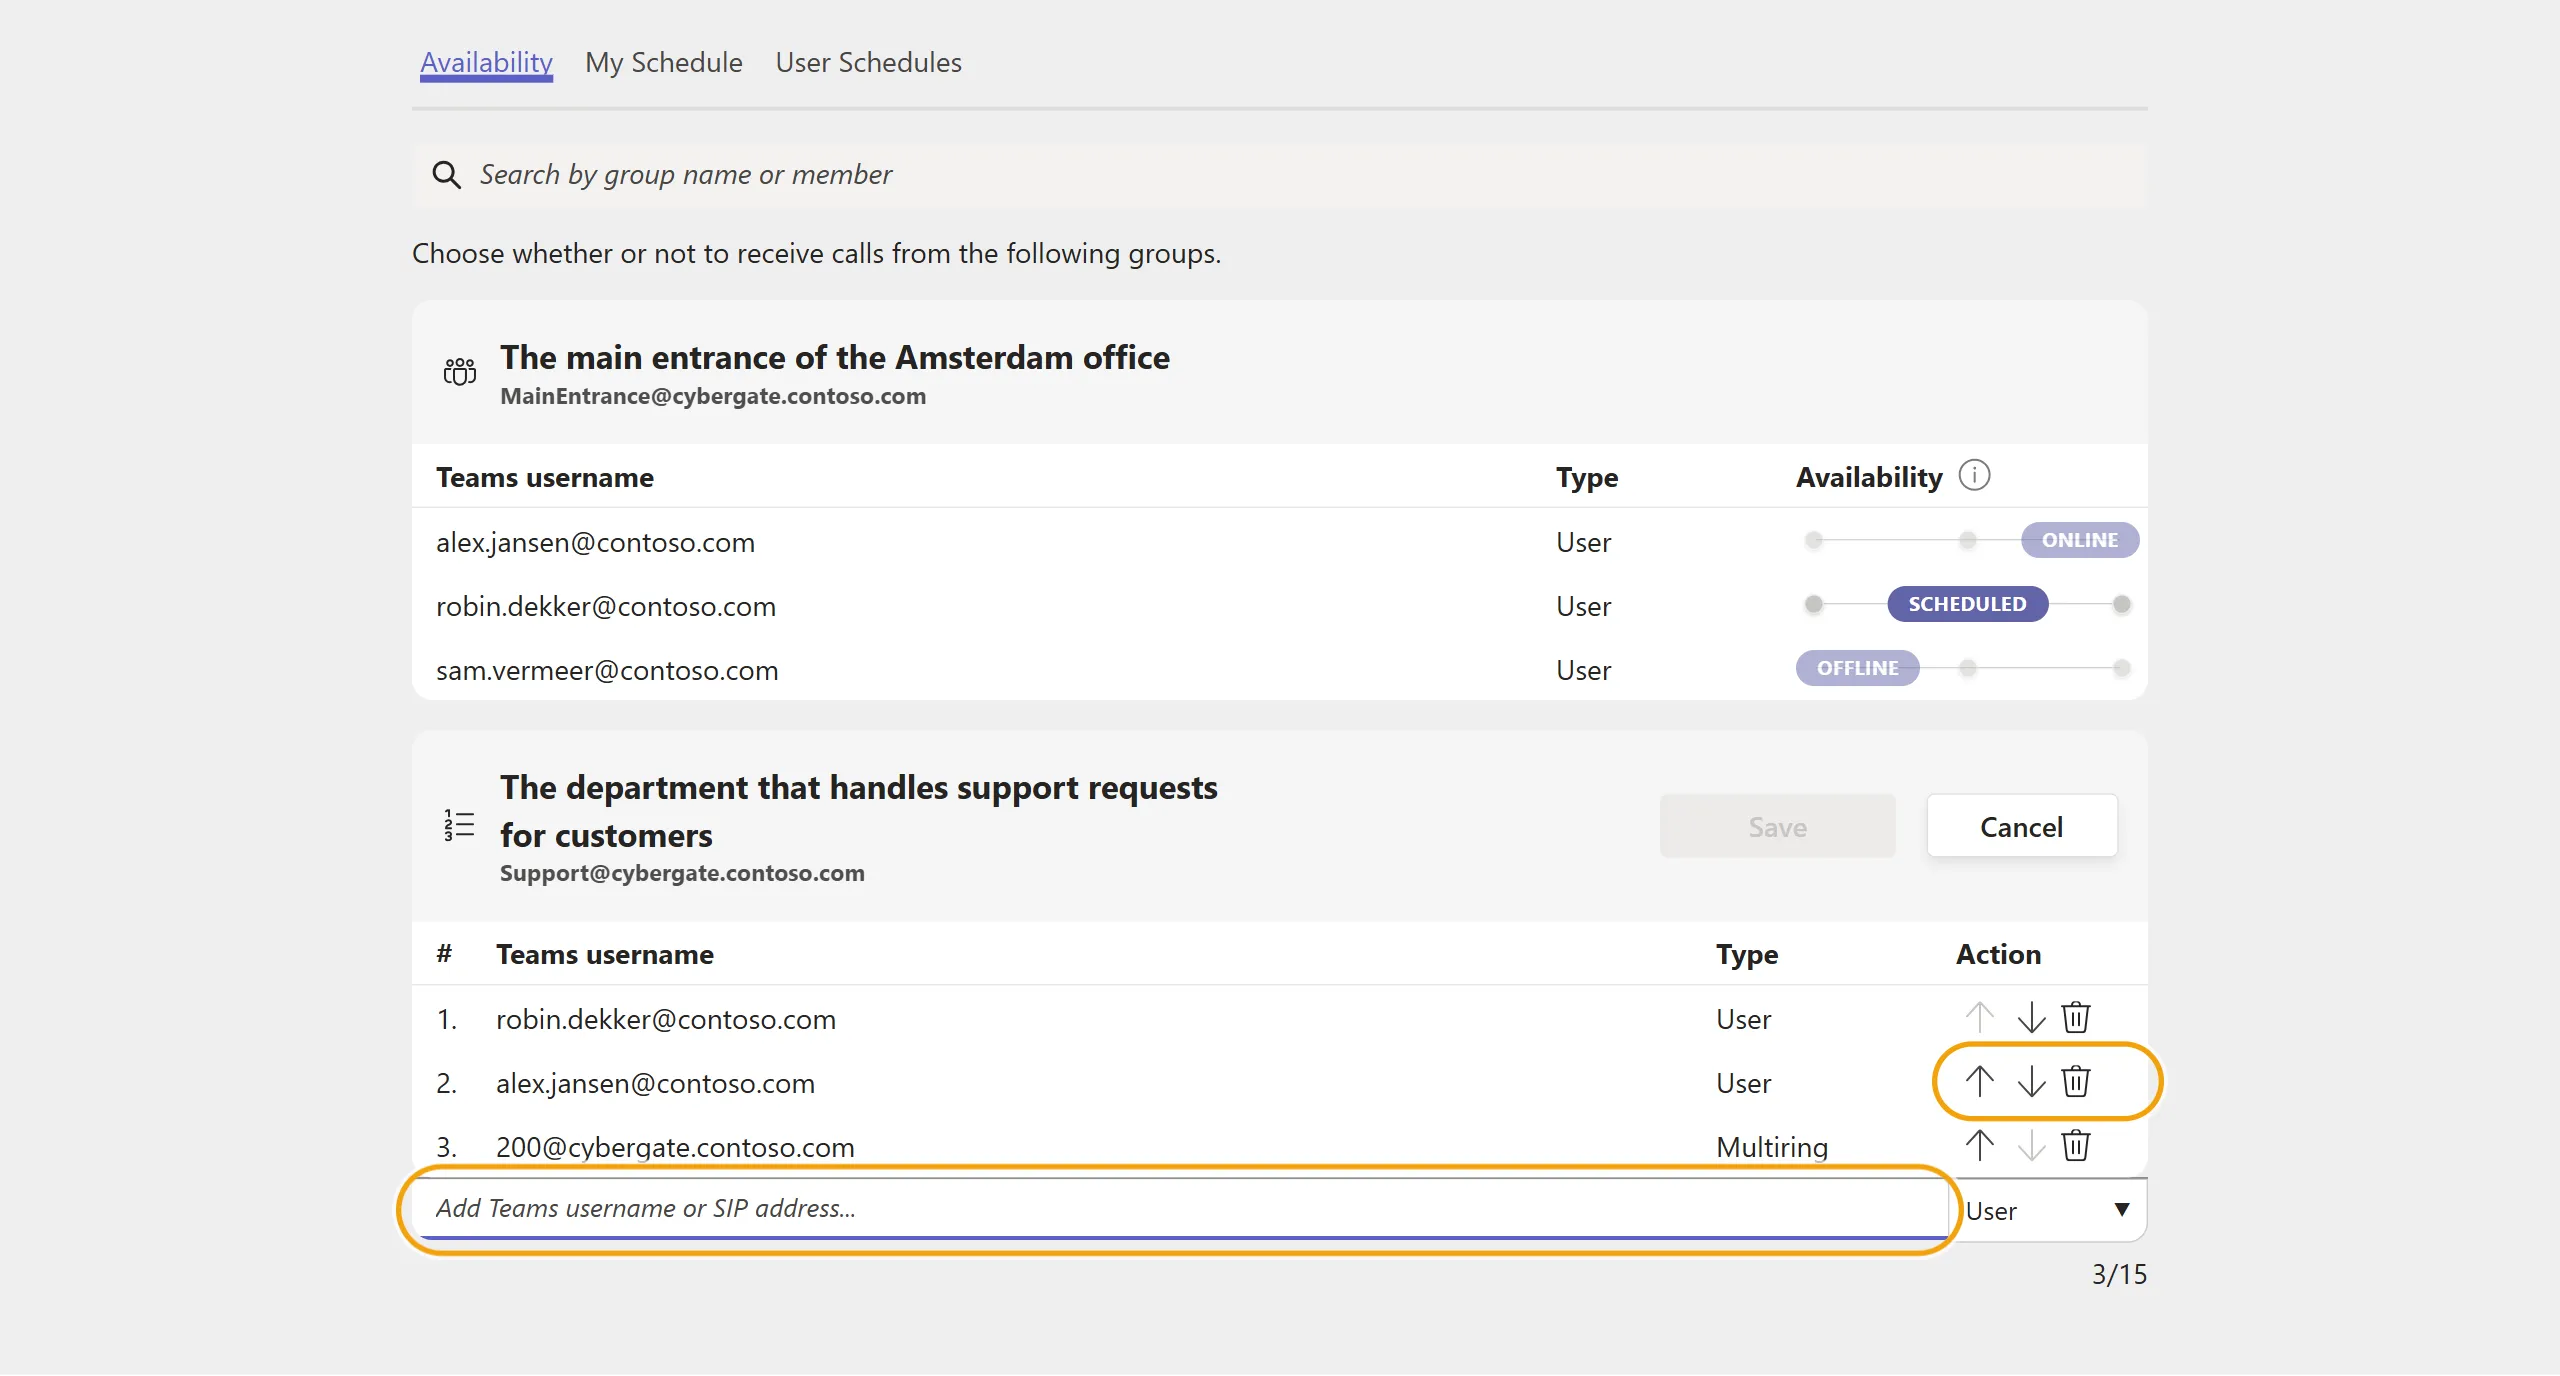The height and width of the screenshot is (1376, 2560).
Task: Click alex.jansen@contoso.com in Amsterdam office table
Action: click(595, 542)
